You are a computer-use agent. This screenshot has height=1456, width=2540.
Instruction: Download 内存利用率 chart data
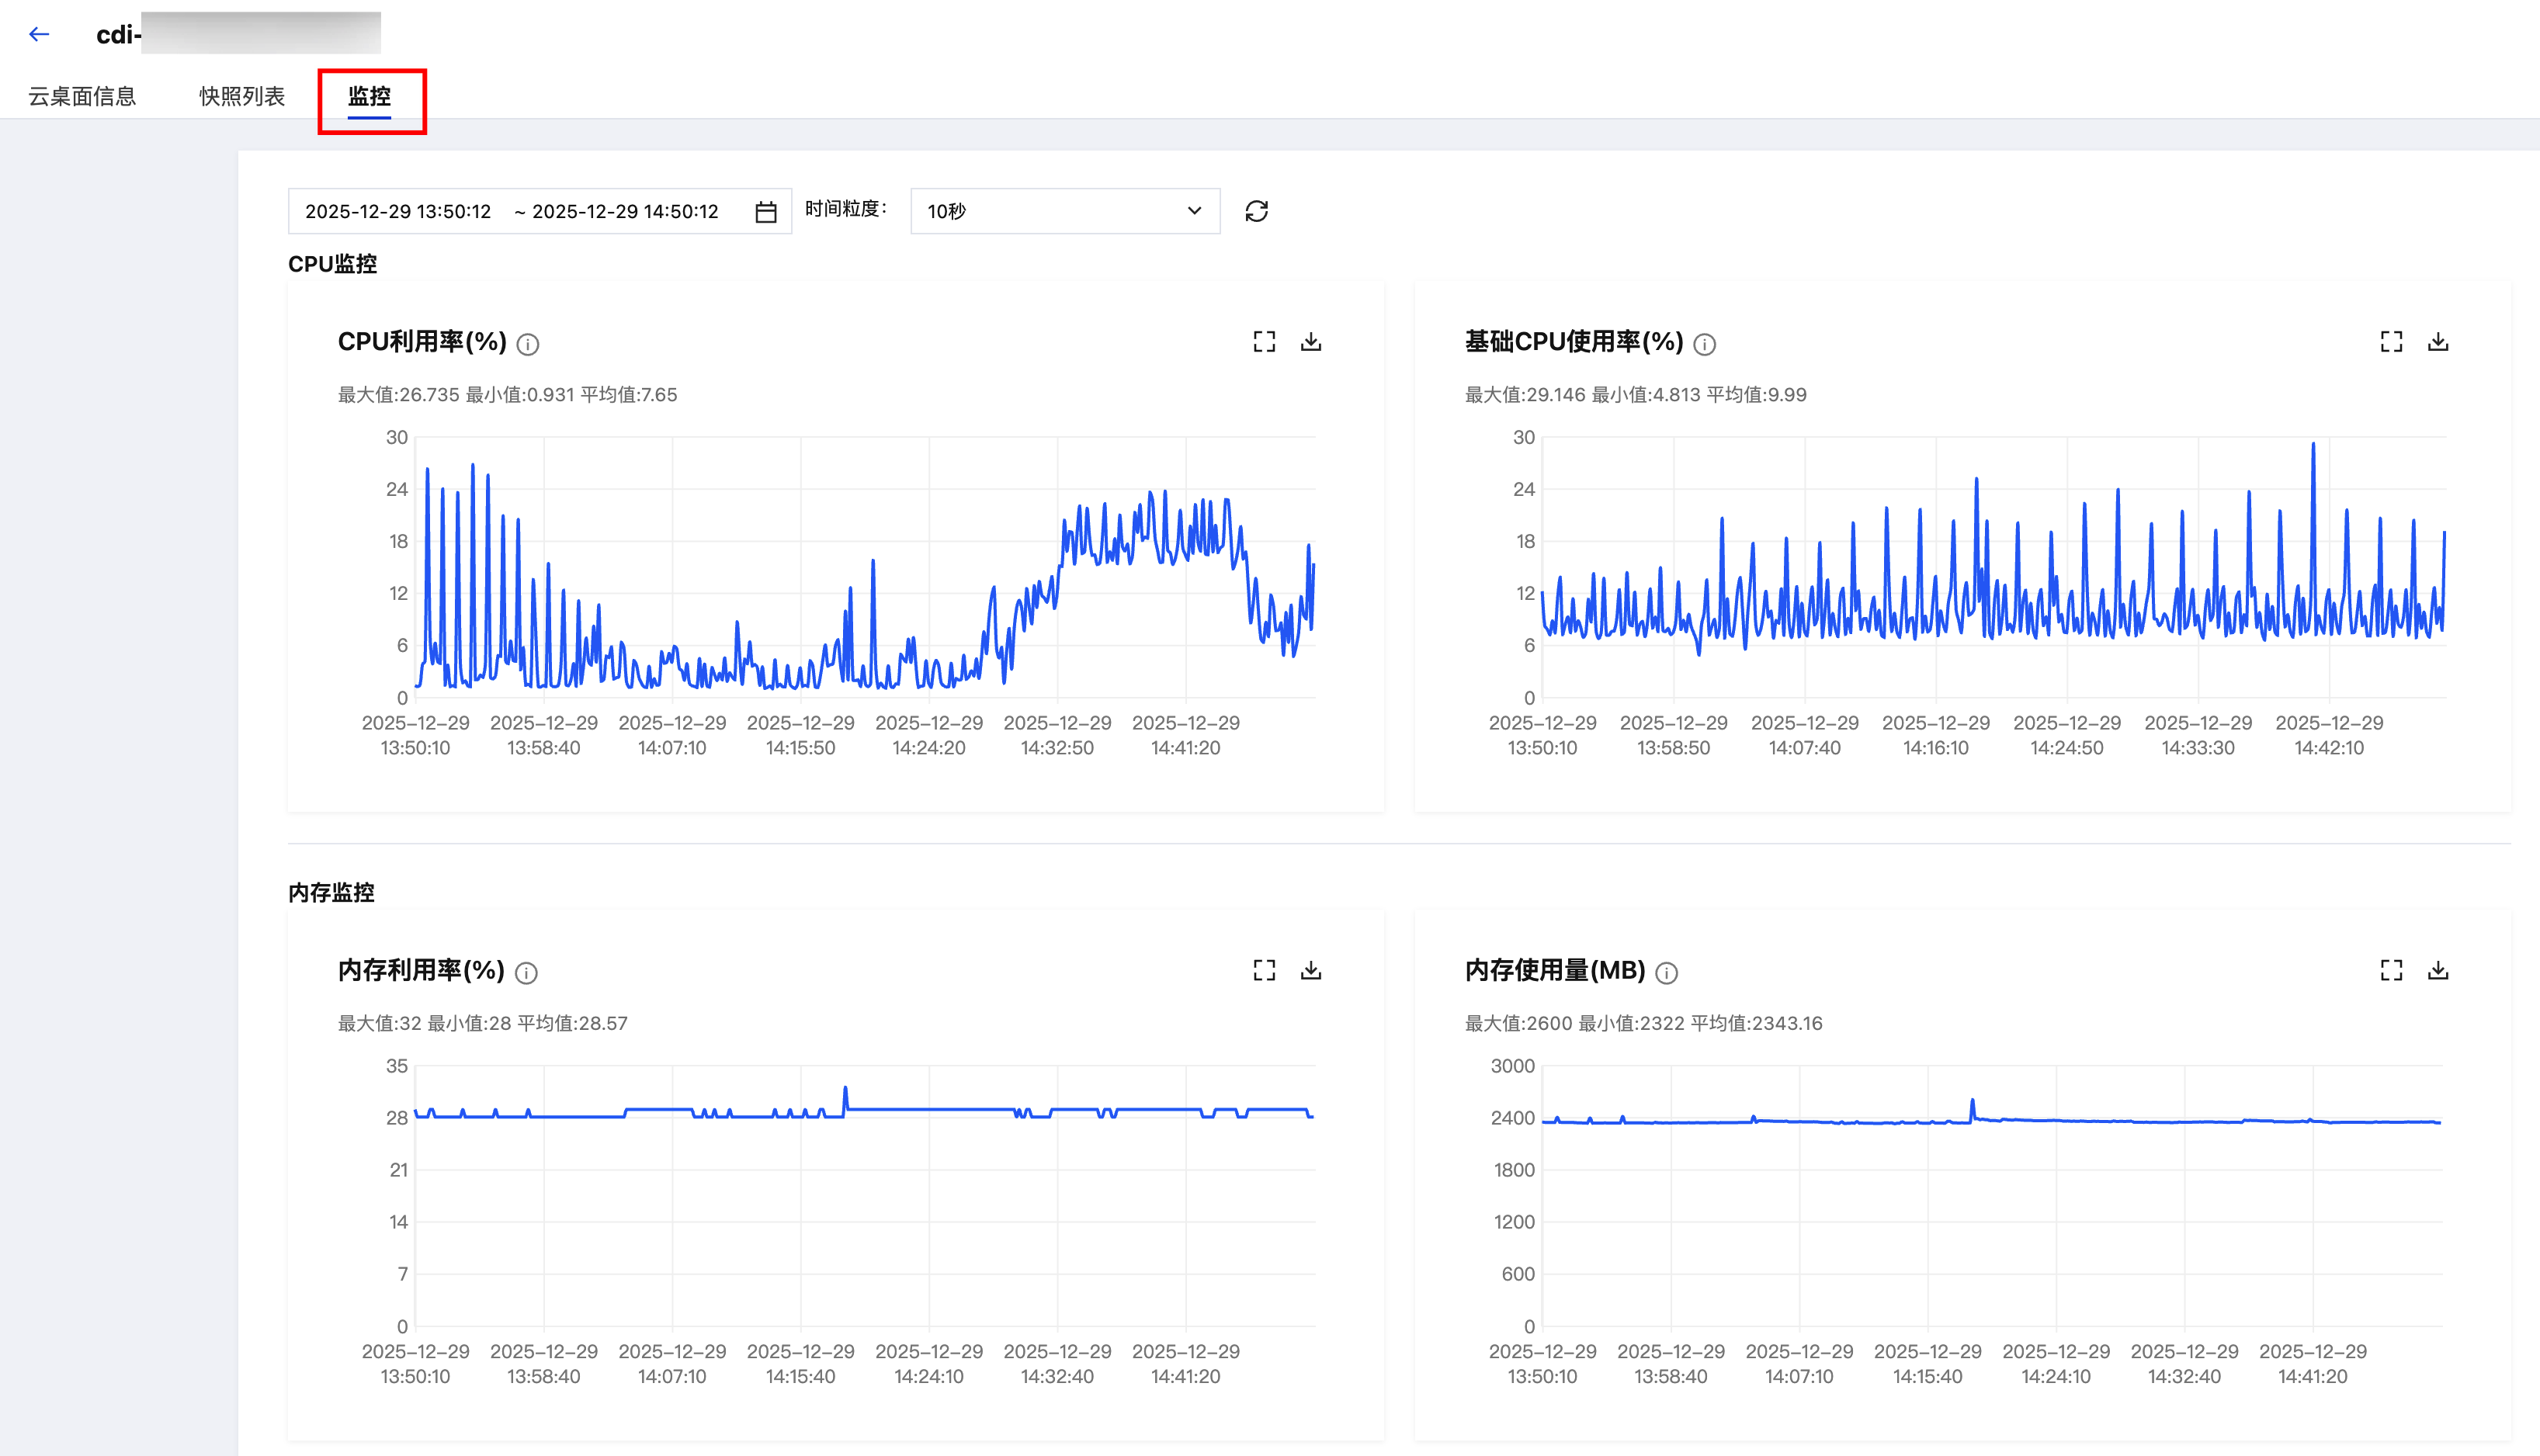click(x=1310, y=970)
